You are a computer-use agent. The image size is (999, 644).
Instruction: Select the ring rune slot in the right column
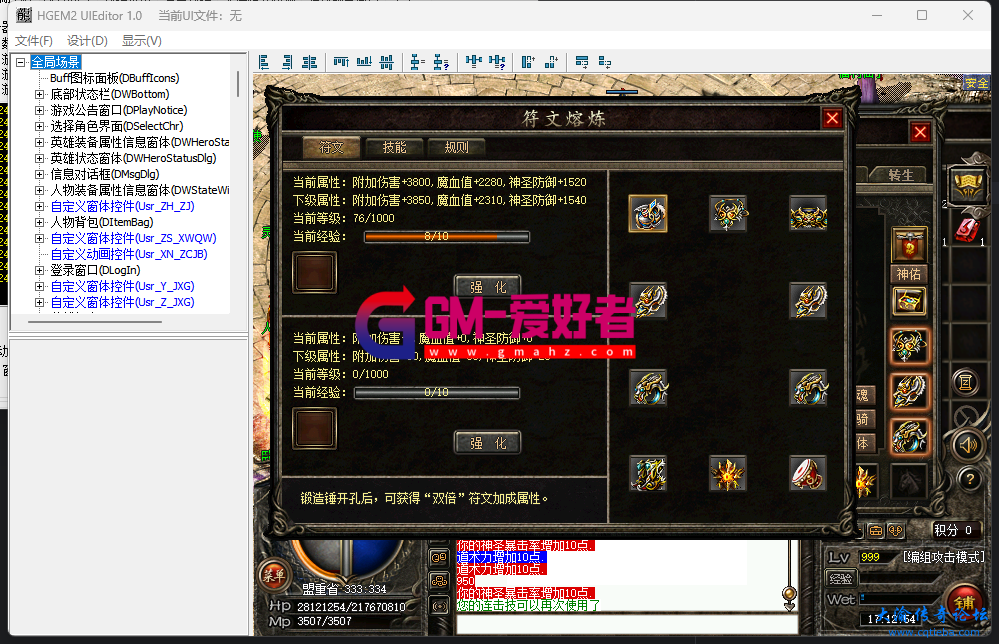(x=808, y=387)
